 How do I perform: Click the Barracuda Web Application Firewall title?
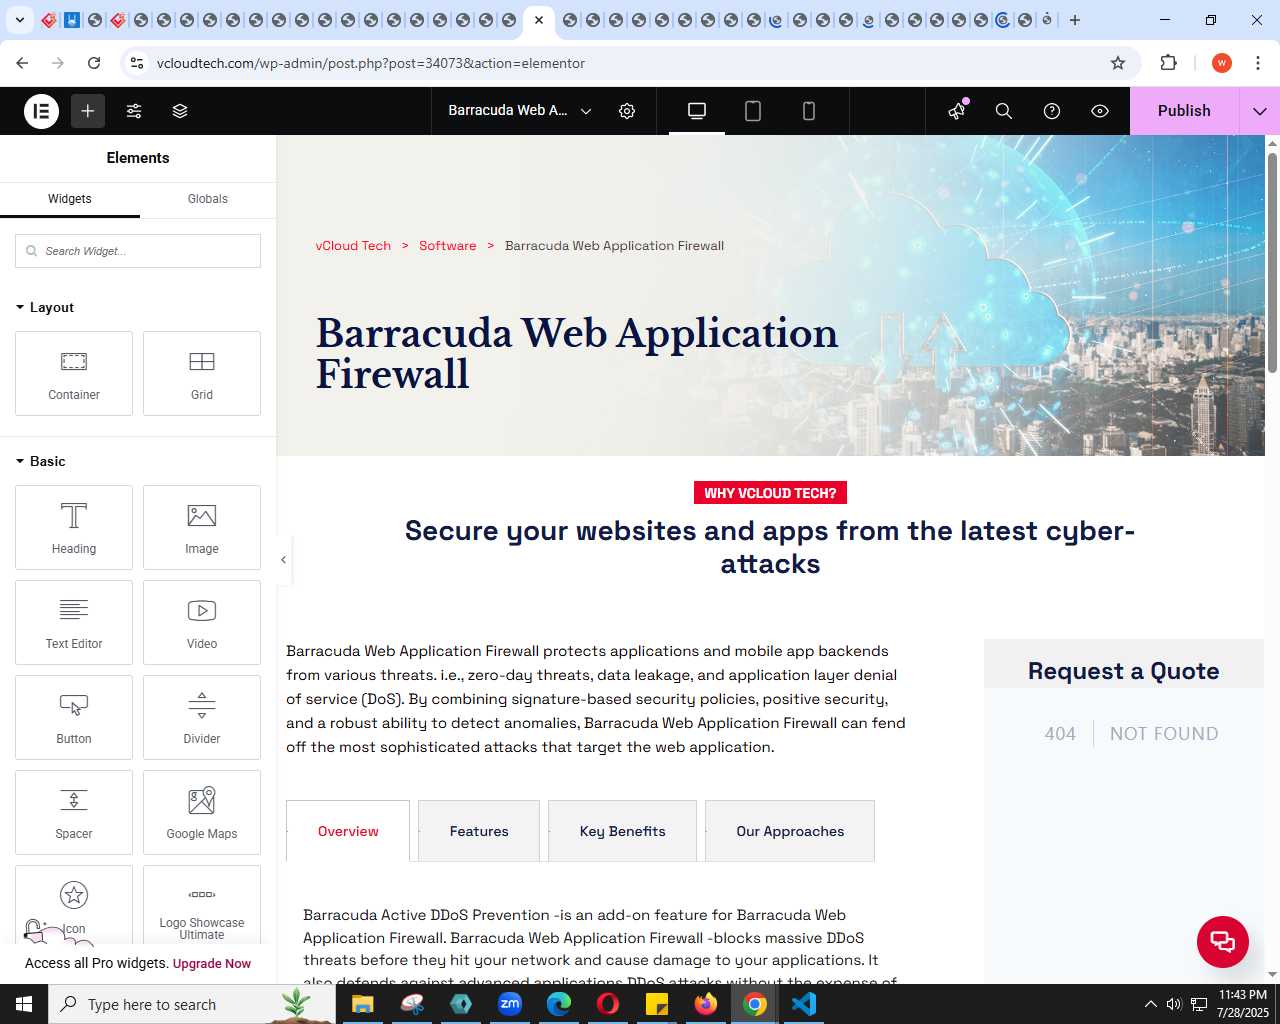click(x=577, y=353)
